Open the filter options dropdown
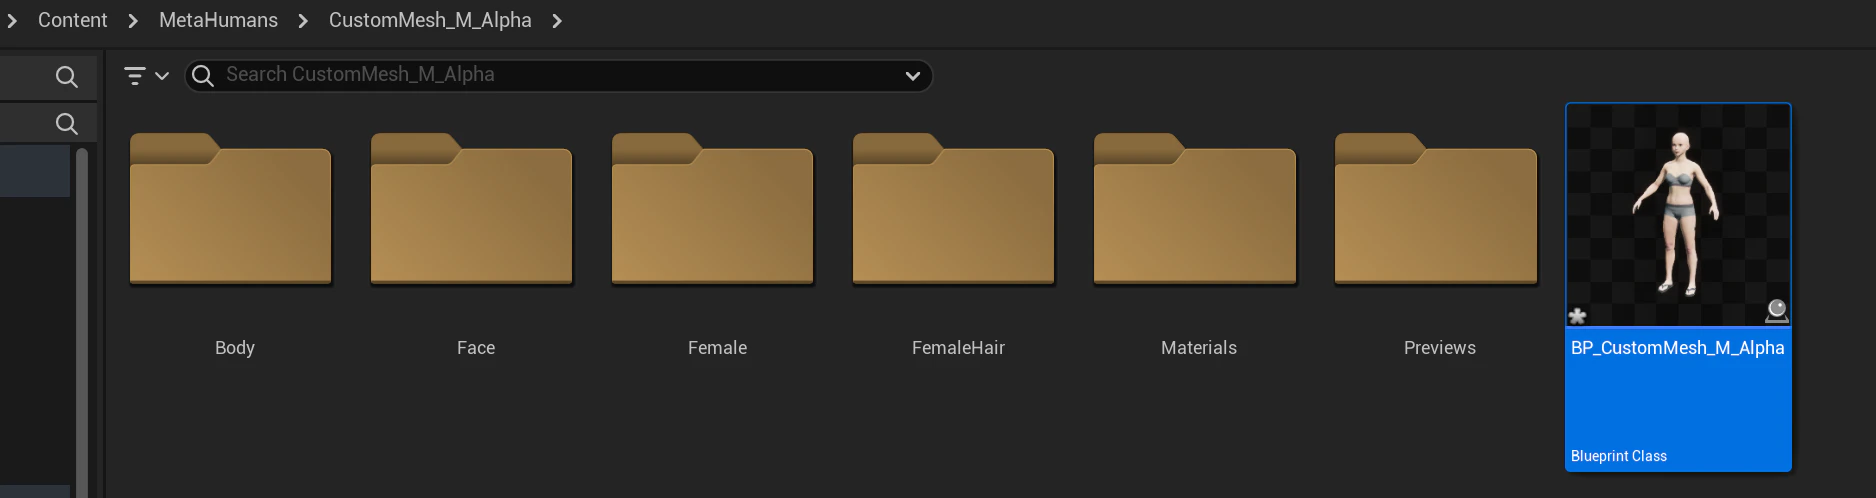1876x498 pixels. coord(146,75)
